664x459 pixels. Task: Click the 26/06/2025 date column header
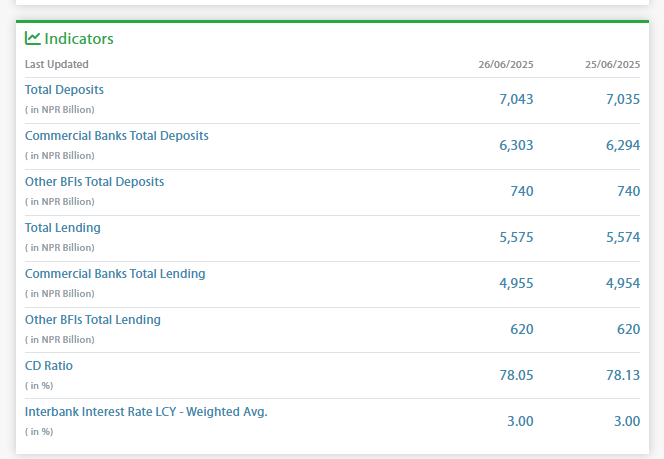point(505,65)
